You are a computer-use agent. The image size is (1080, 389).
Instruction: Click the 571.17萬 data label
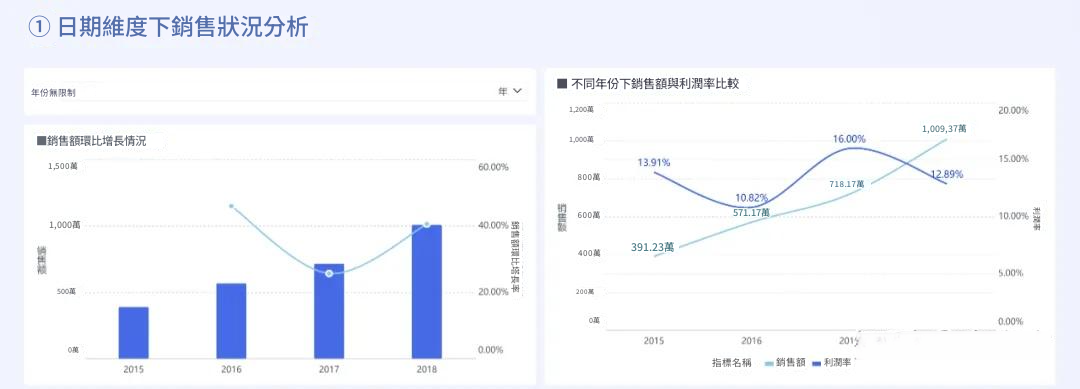tap(752, 212)
